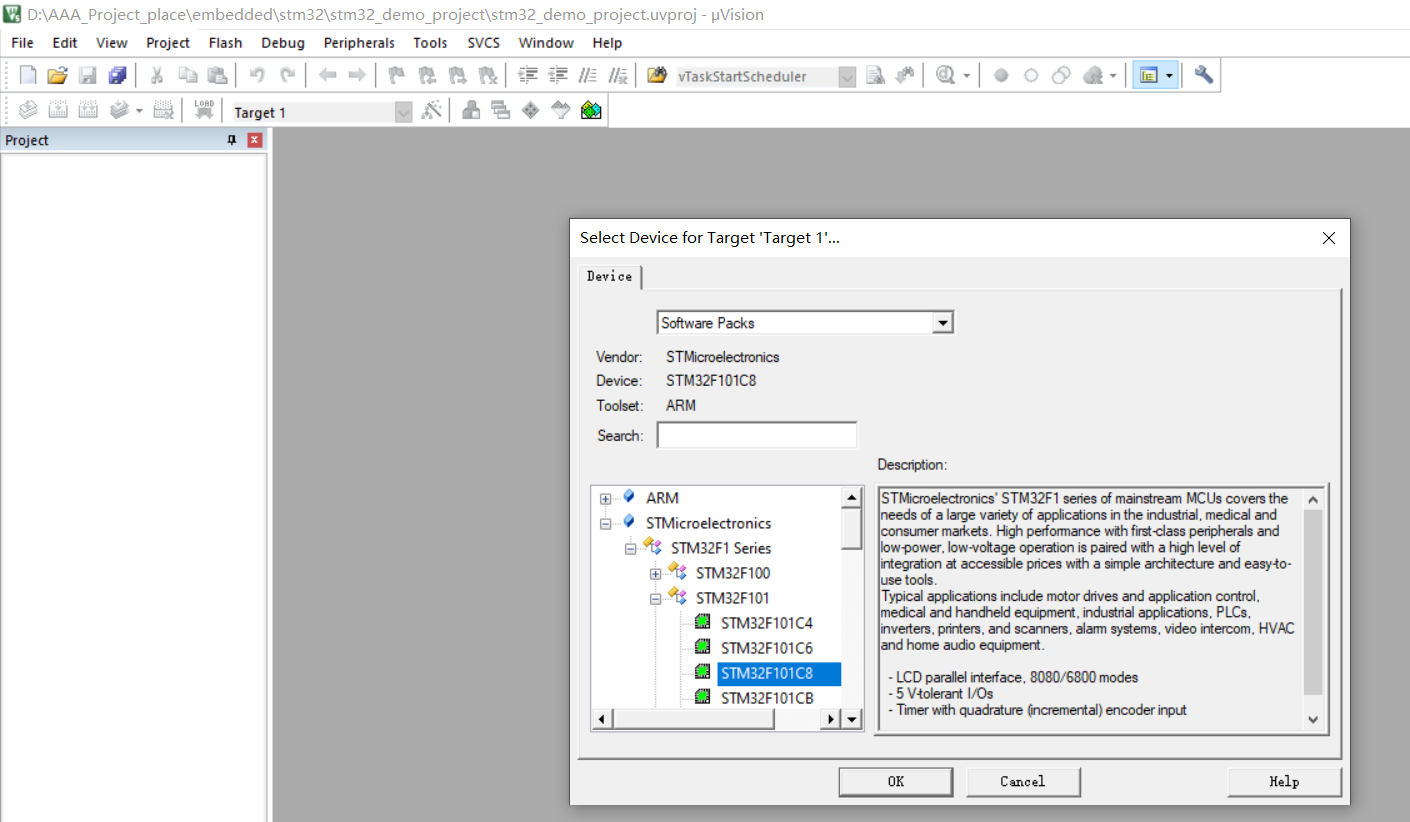
Task: Click the Copy icon
Action: (187, 76)
